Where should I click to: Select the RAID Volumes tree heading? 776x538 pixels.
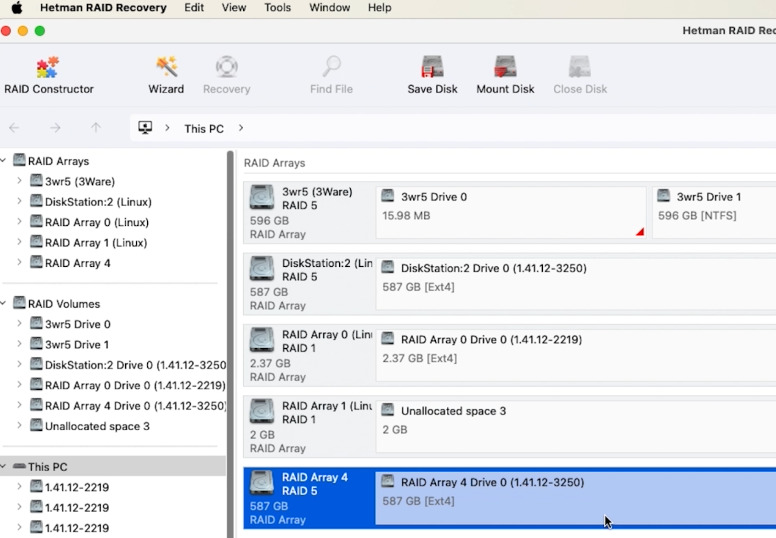click(64, 304)
